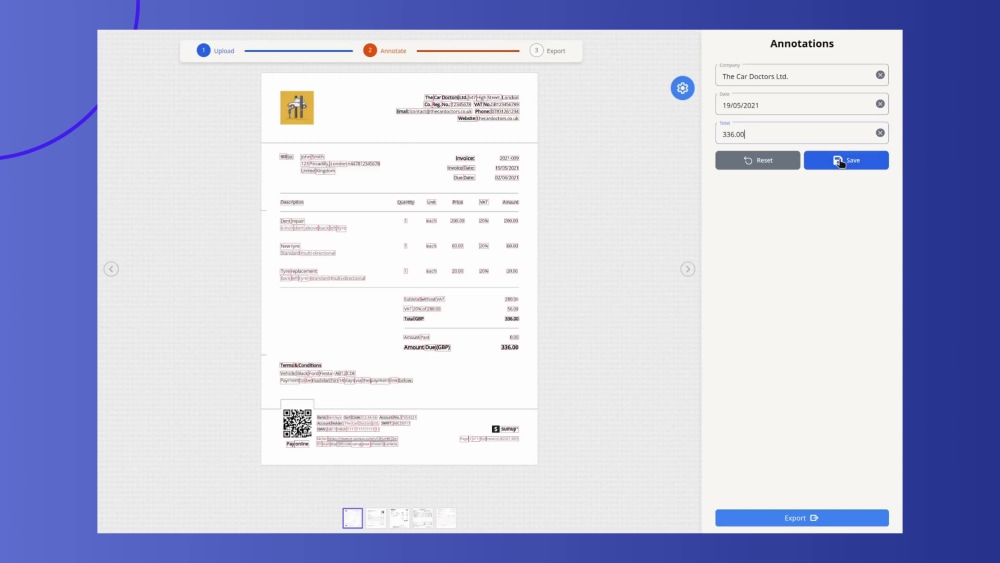Click the Annotations panel heading
The image size is (1000, 563).
tap(802, 43)
